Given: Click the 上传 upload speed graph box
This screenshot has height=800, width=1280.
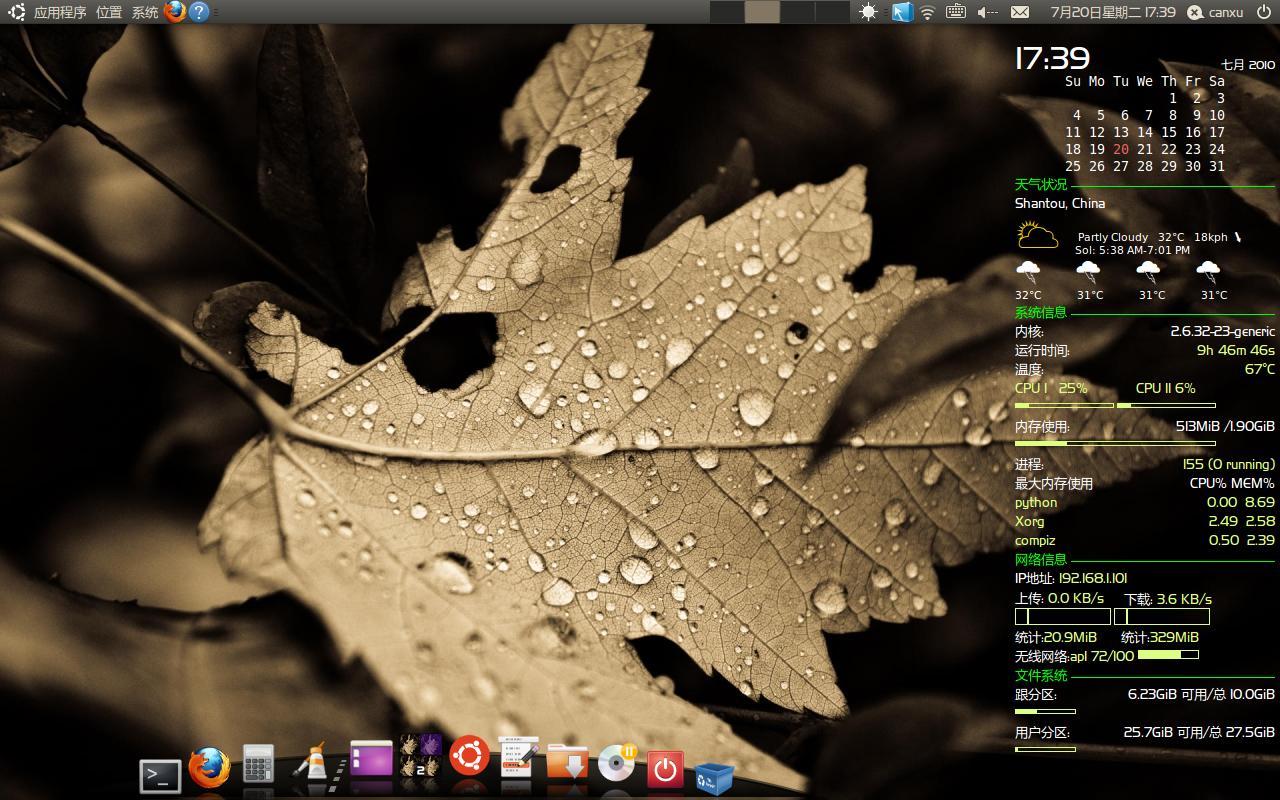Looking at the screenshot, I should click(1063, 617).
